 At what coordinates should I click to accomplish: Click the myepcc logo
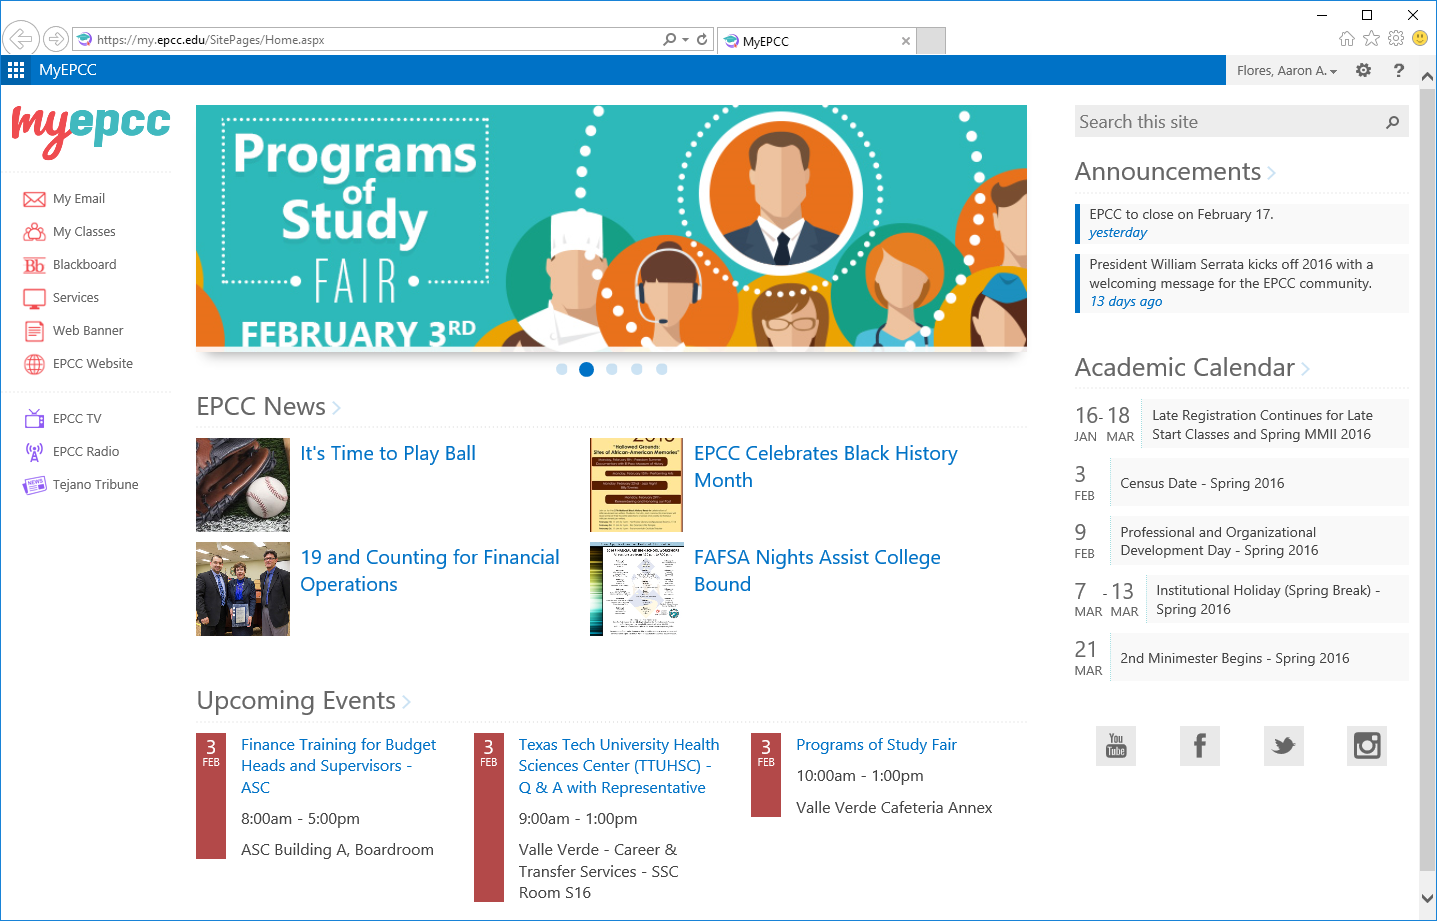point(91,130)
